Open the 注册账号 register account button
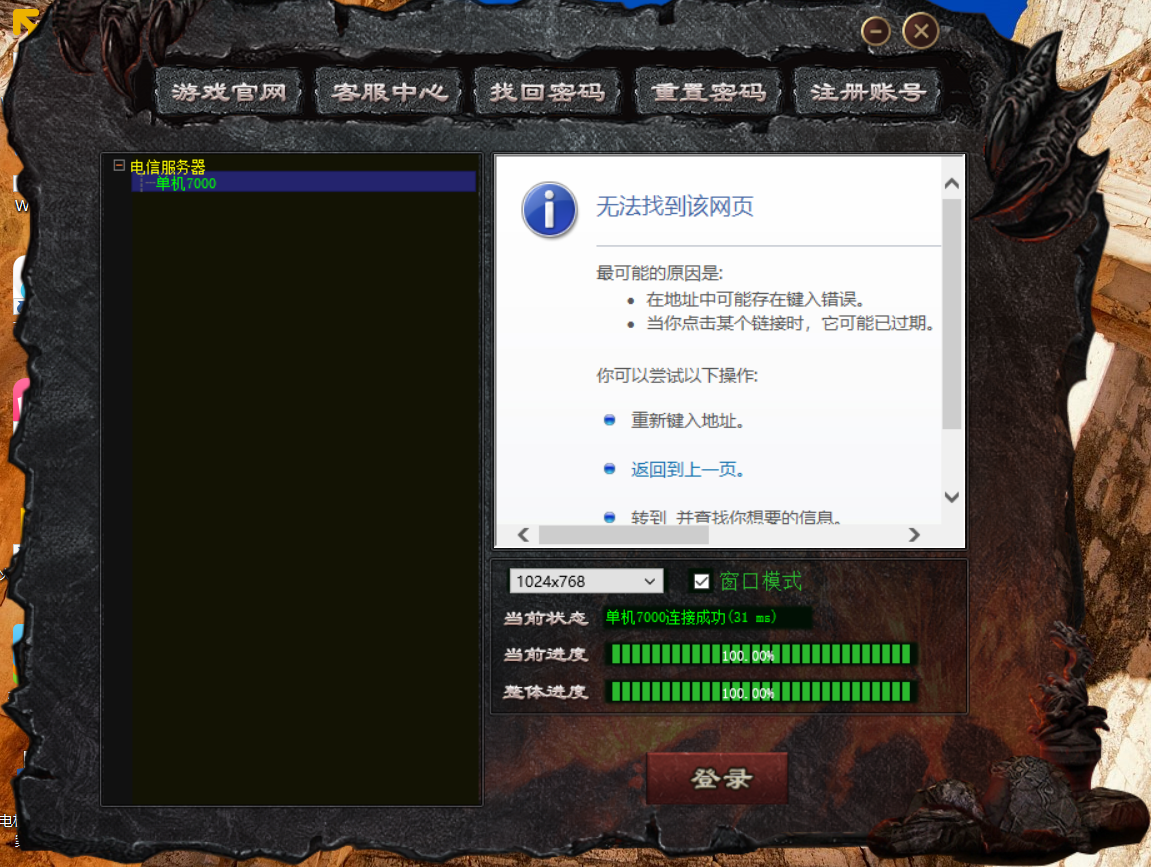This screenshot has height=867, width=1151. pos(867,92)
